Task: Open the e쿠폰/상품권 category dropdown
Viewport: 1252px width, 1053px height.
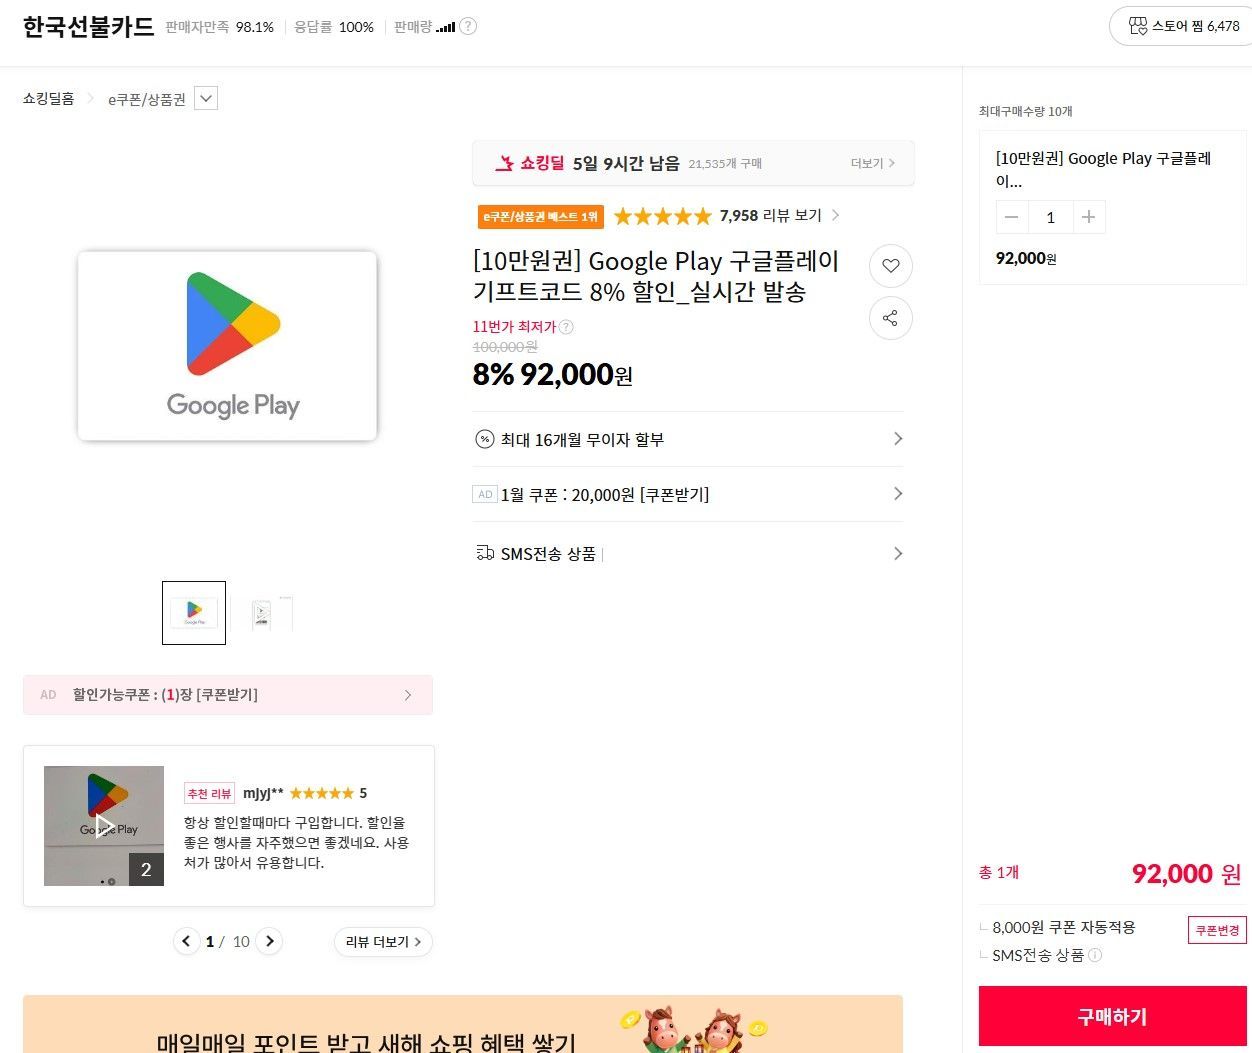Action: click(205, 98)
